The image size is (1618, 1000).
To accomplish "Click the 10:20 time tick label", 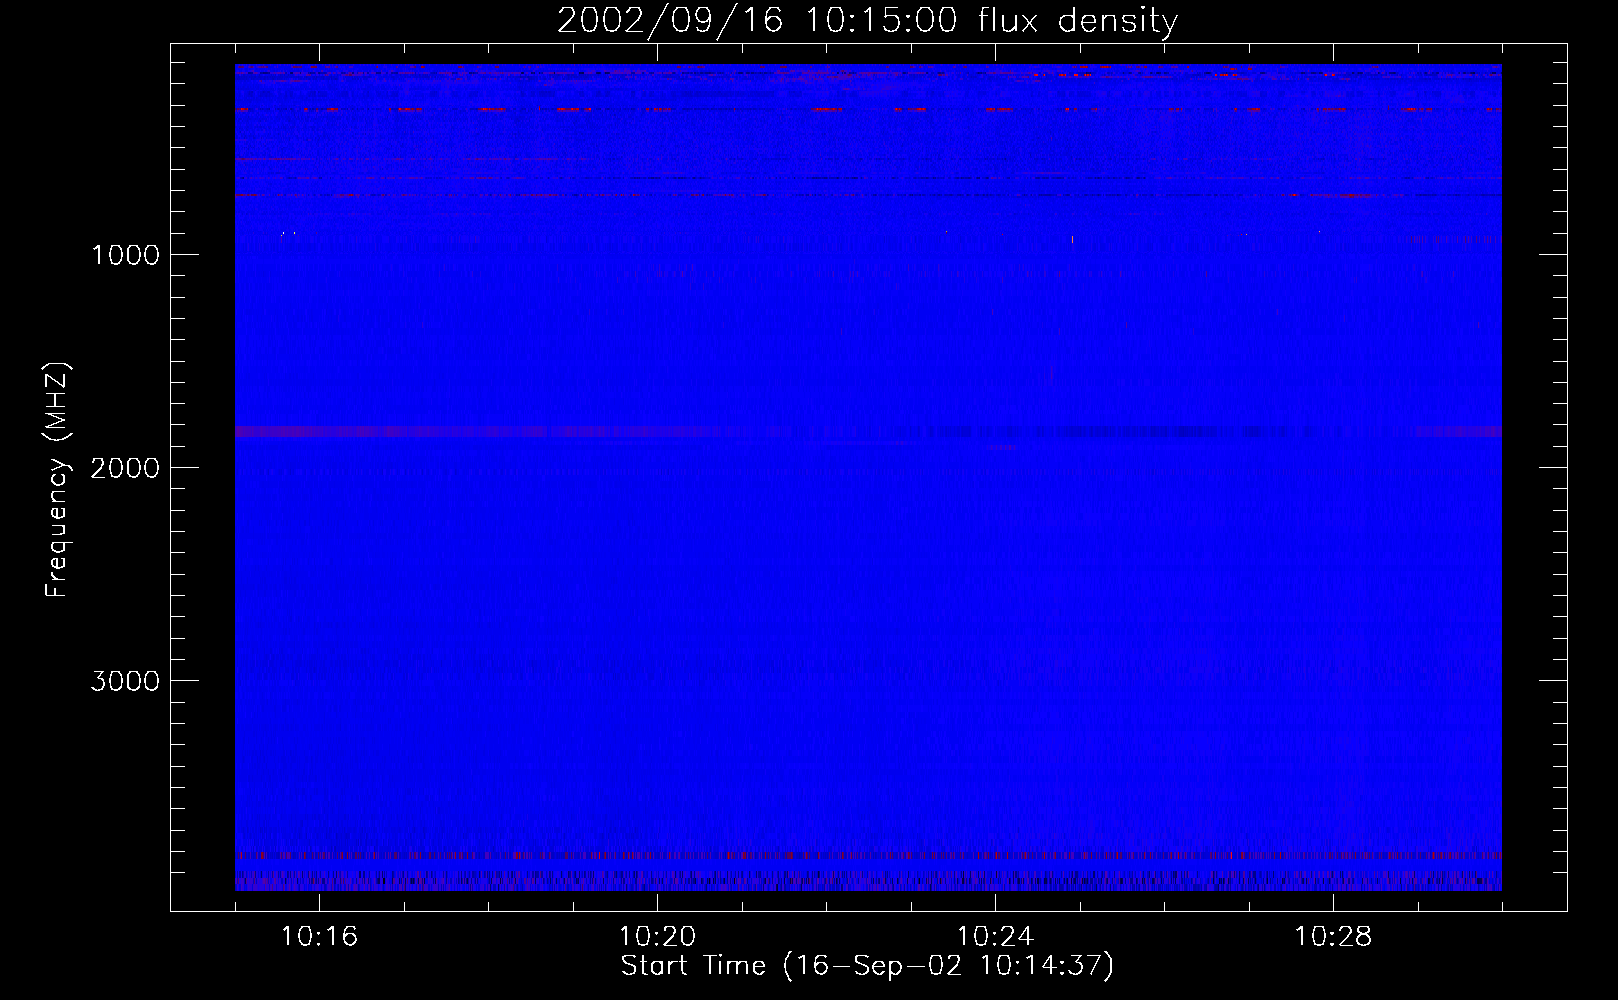I will (657, 937).
